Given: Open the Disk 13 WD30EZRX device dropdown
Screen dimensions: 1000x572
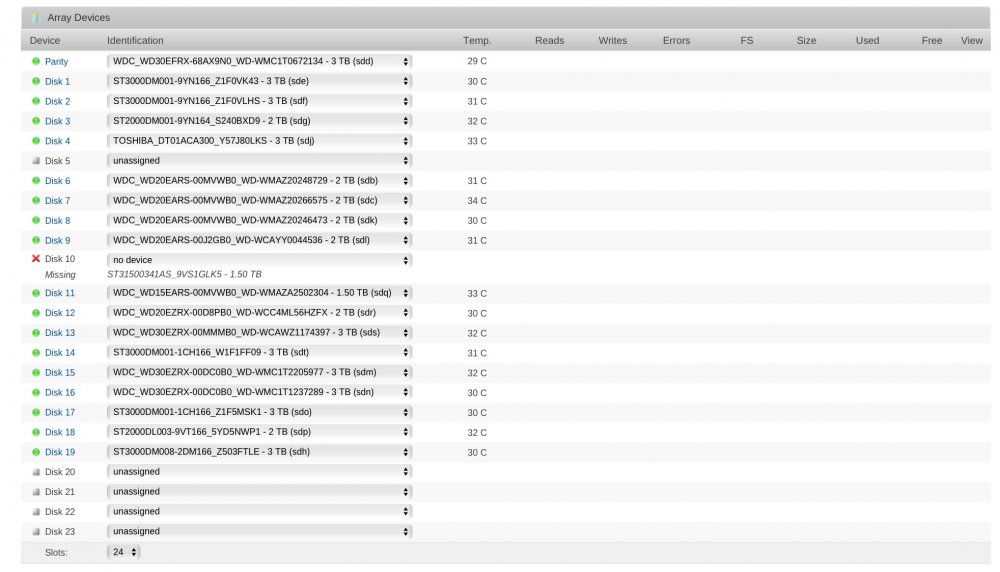Looking at the screenshot, I should 259,332.
